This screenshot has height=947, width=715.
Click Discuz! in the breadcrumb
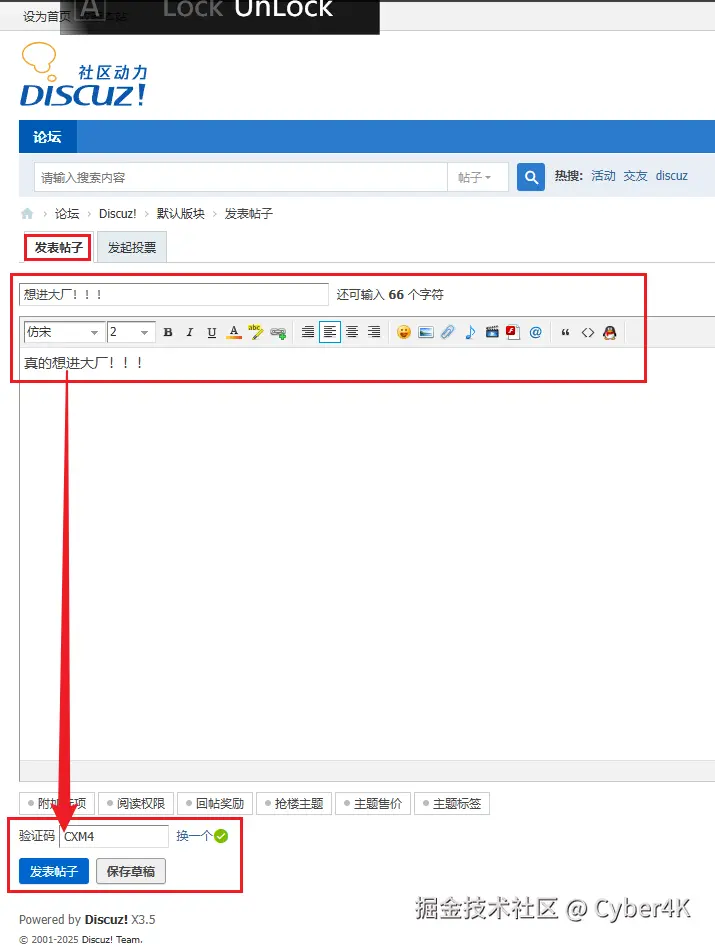(118, 214)
